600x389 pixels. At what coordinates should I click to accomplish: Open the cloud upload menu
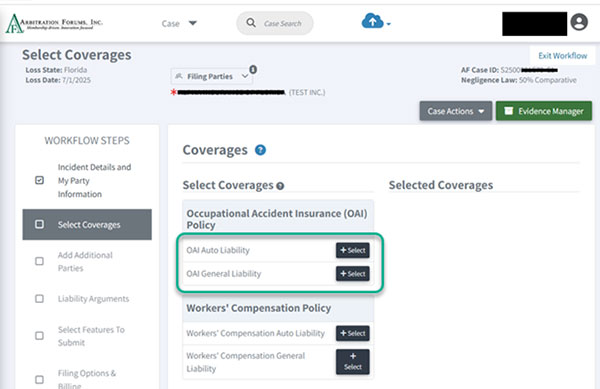click(376, 21)
